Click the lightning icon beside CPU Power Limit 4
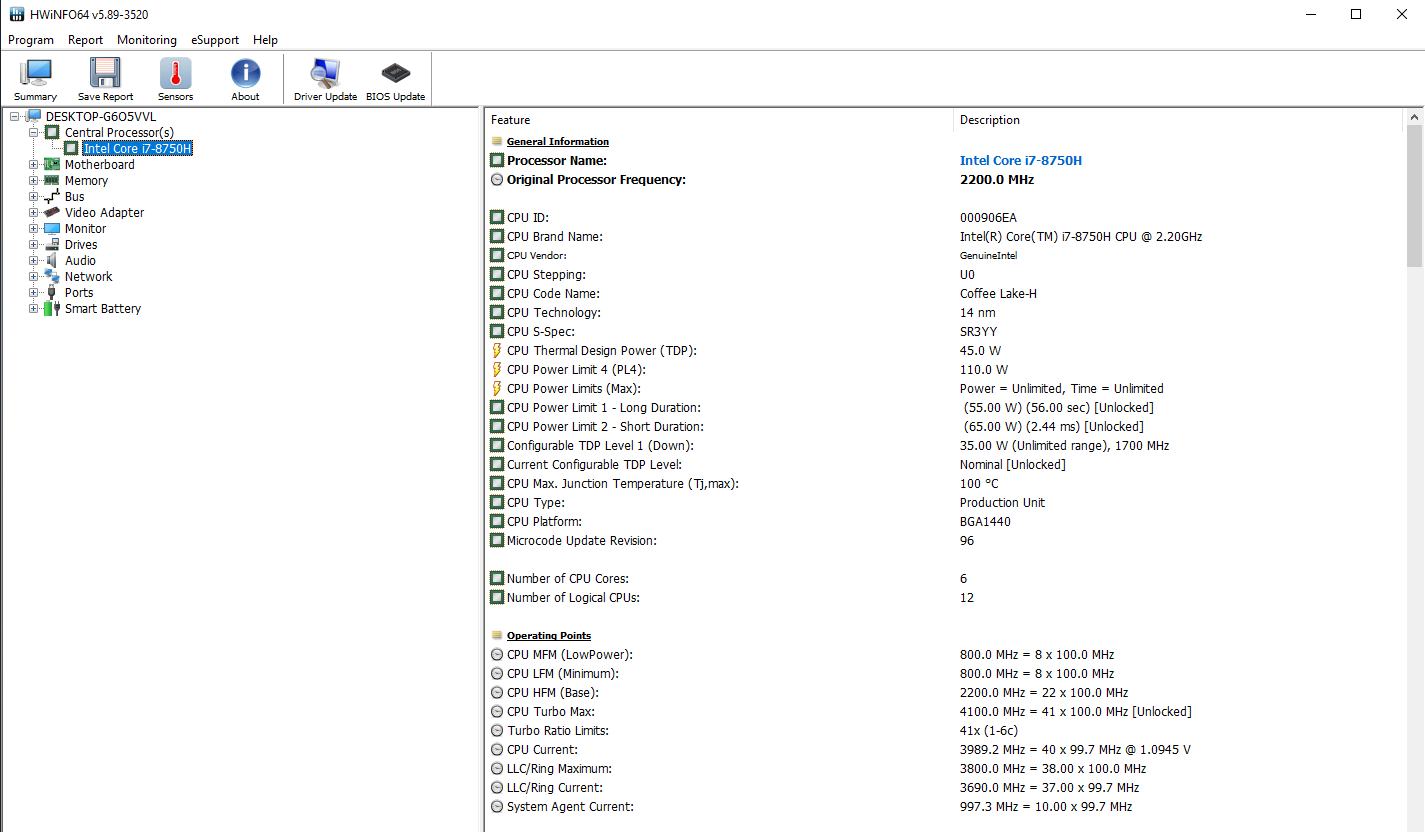The image size is (1425, 832). point(497,370)
